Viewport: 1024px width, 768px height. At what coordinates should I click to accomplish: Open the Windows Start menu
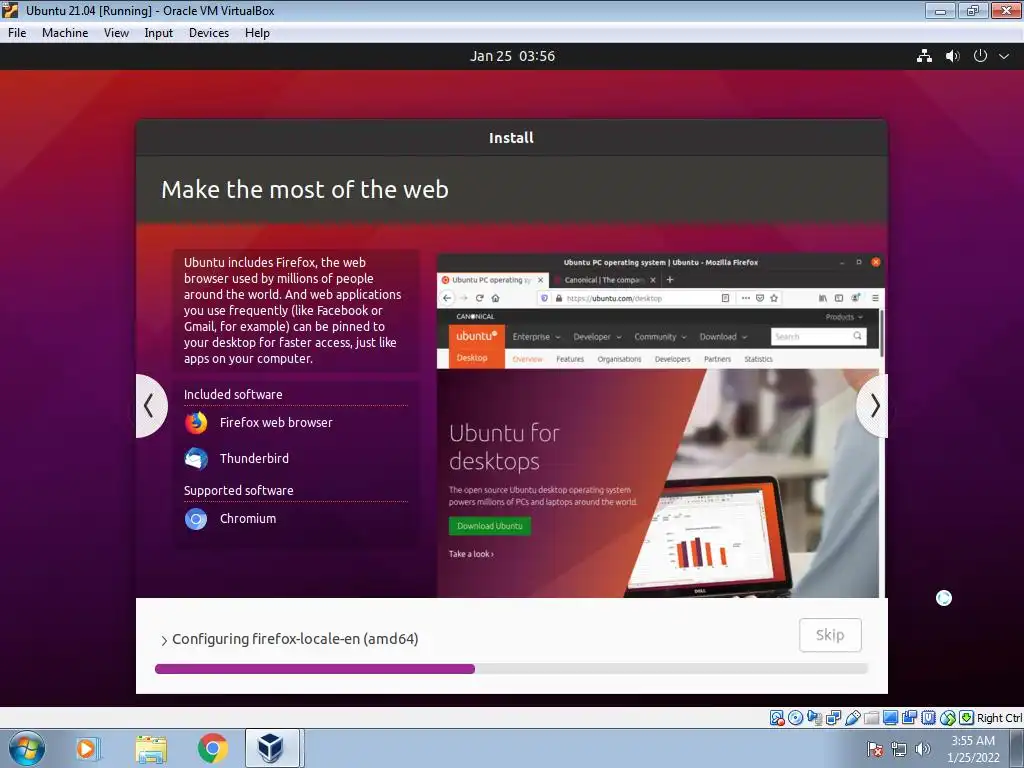pyautogui.click(x=27, y=748)
